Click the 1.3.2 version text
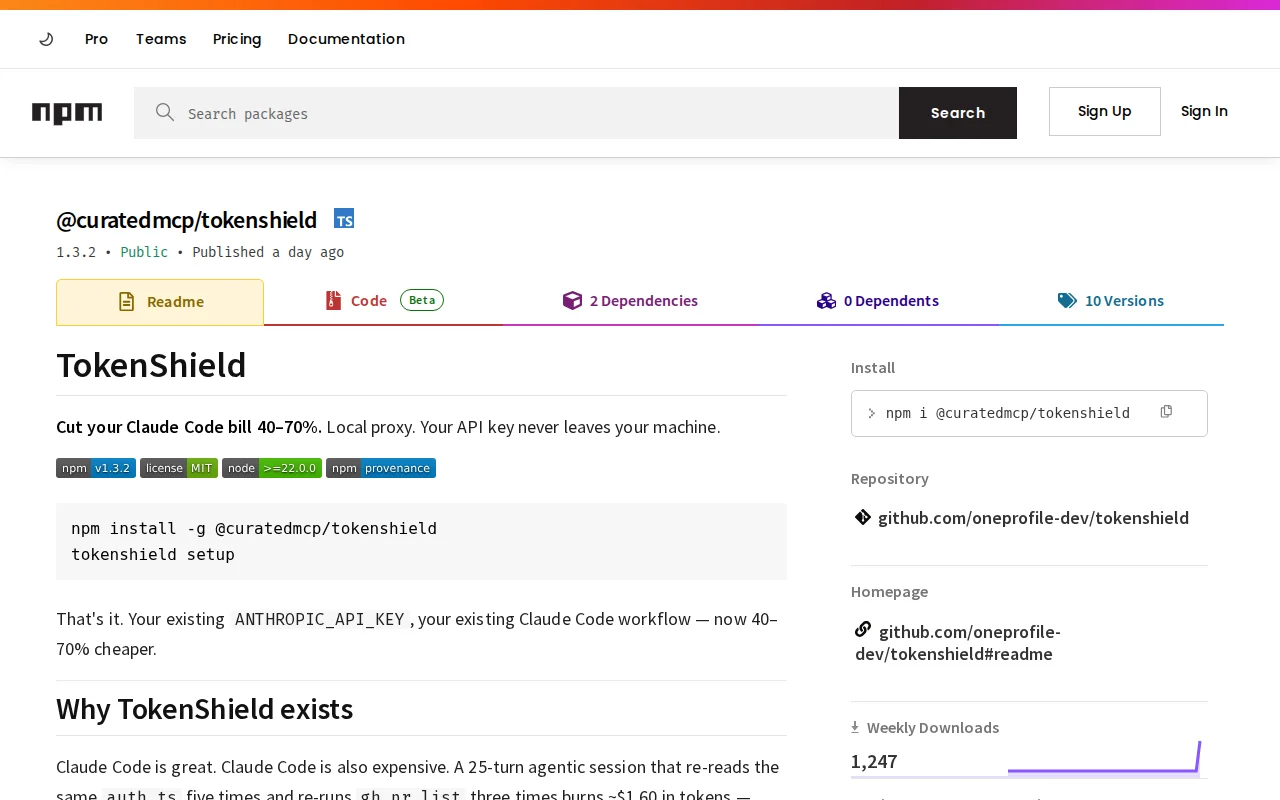This screenshot has height=800, width=1280. click(76, 252)
